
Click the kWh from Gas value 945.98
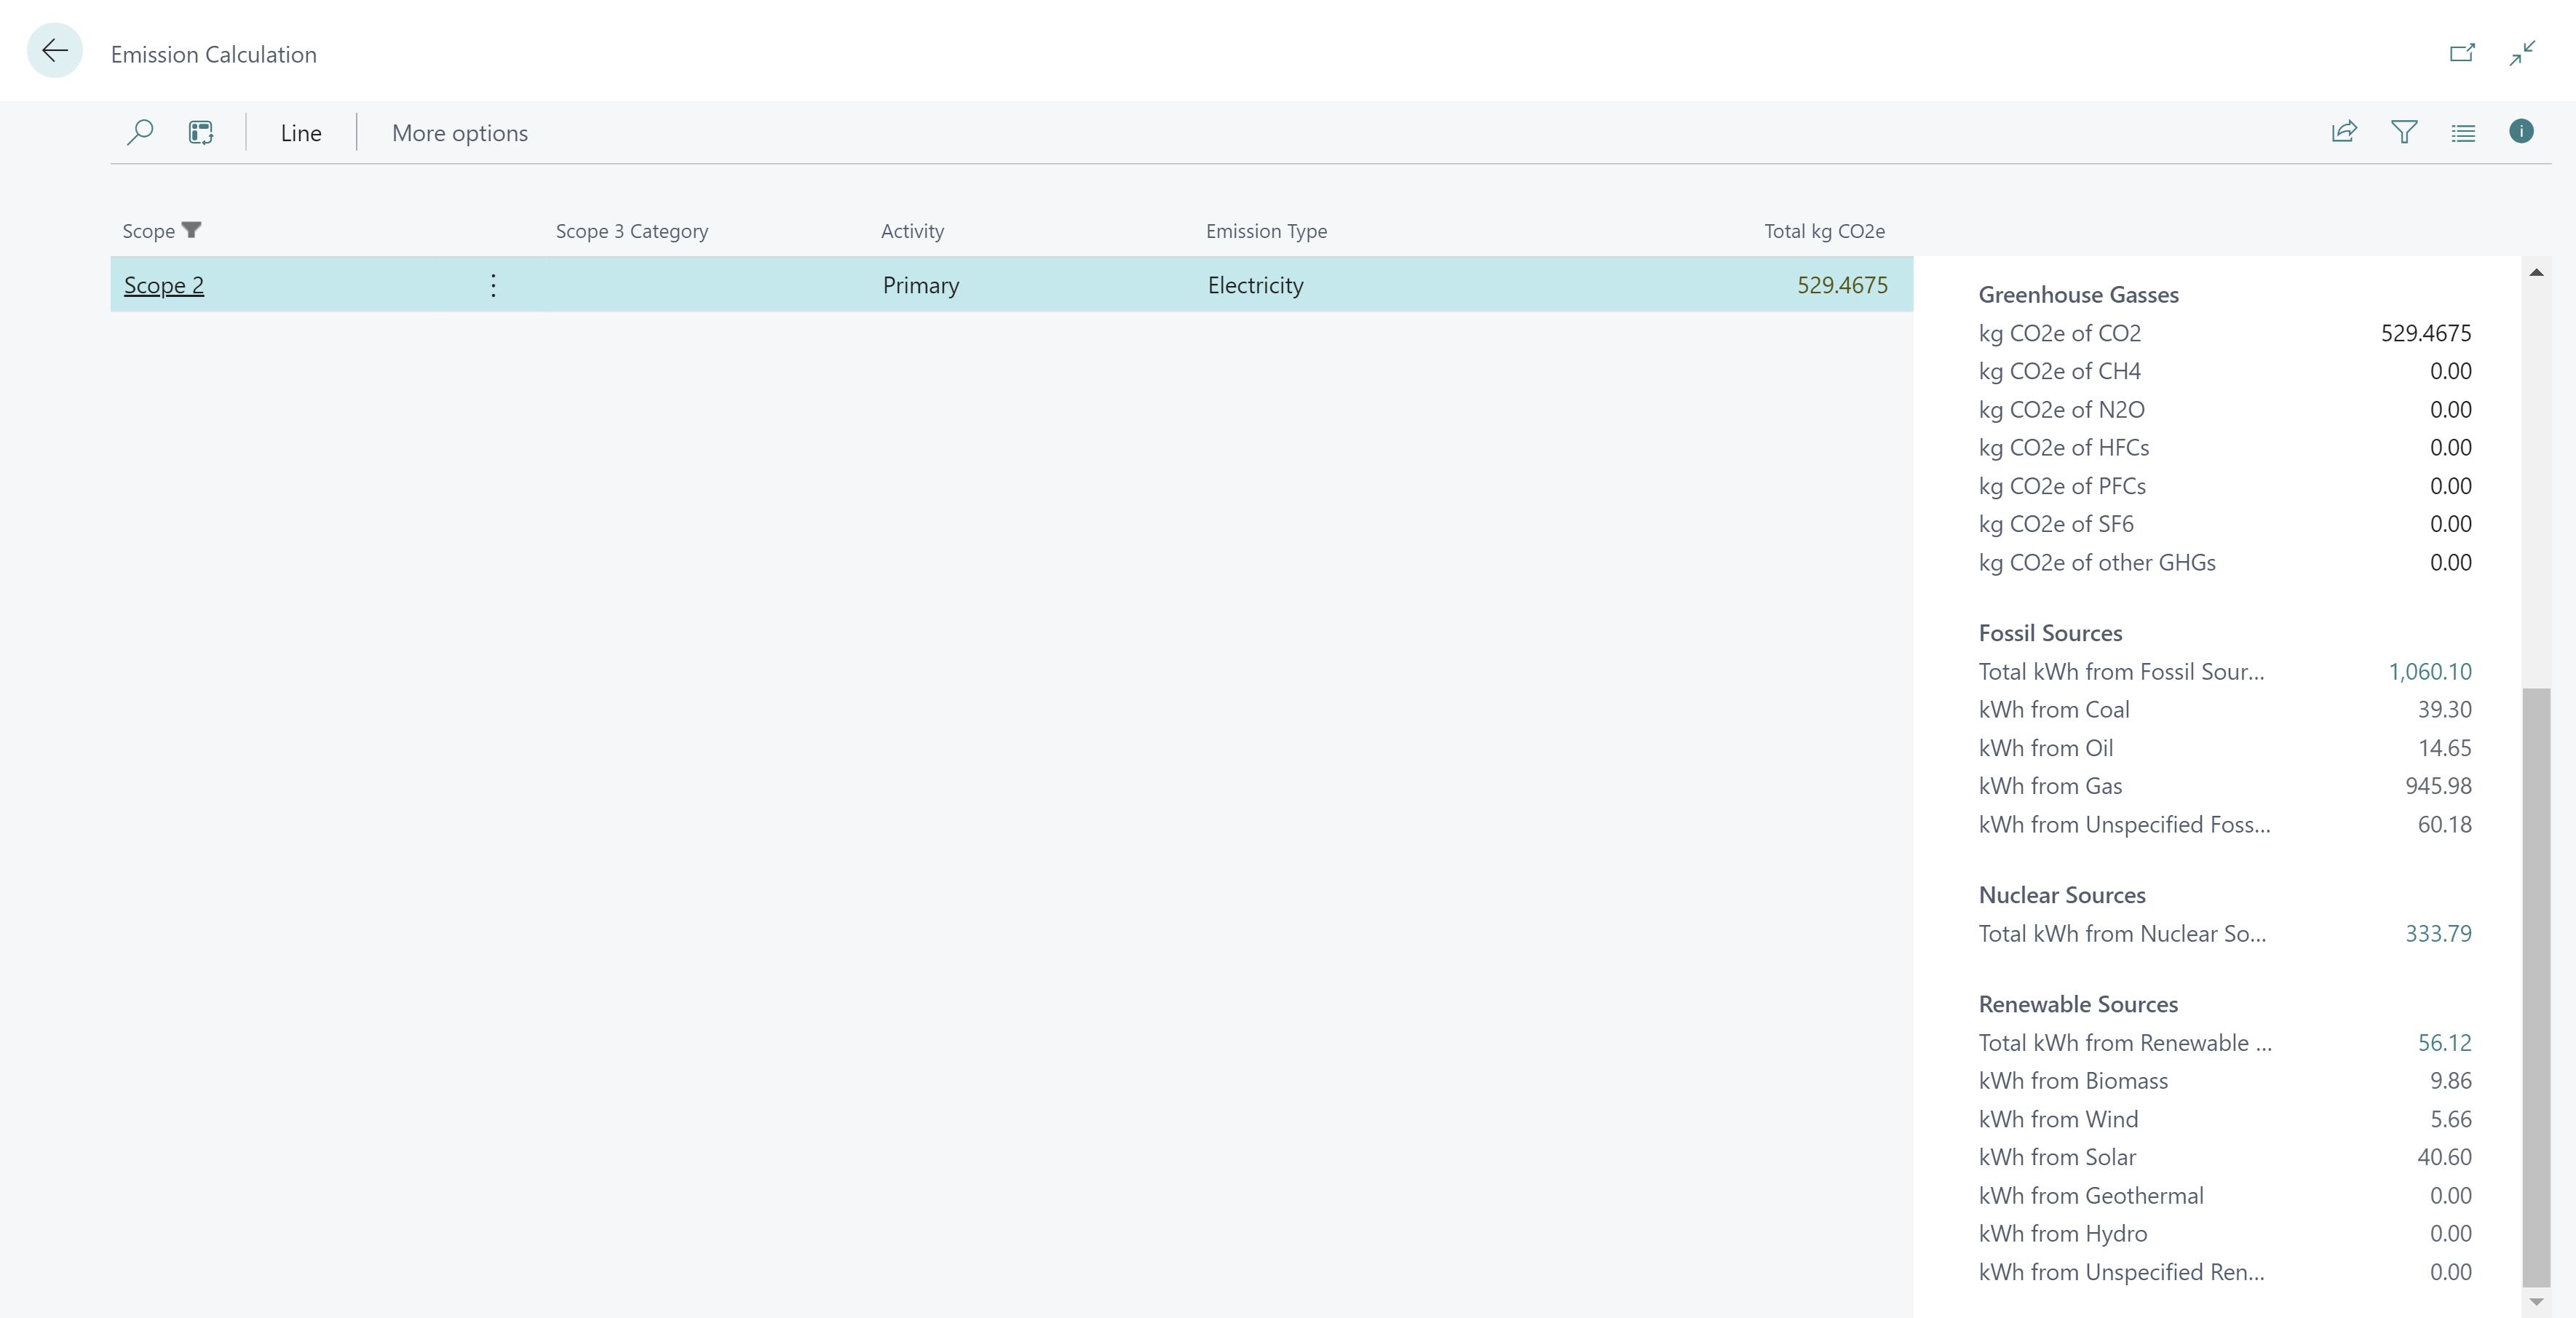pyautogui.click(x=2438, y=786)
